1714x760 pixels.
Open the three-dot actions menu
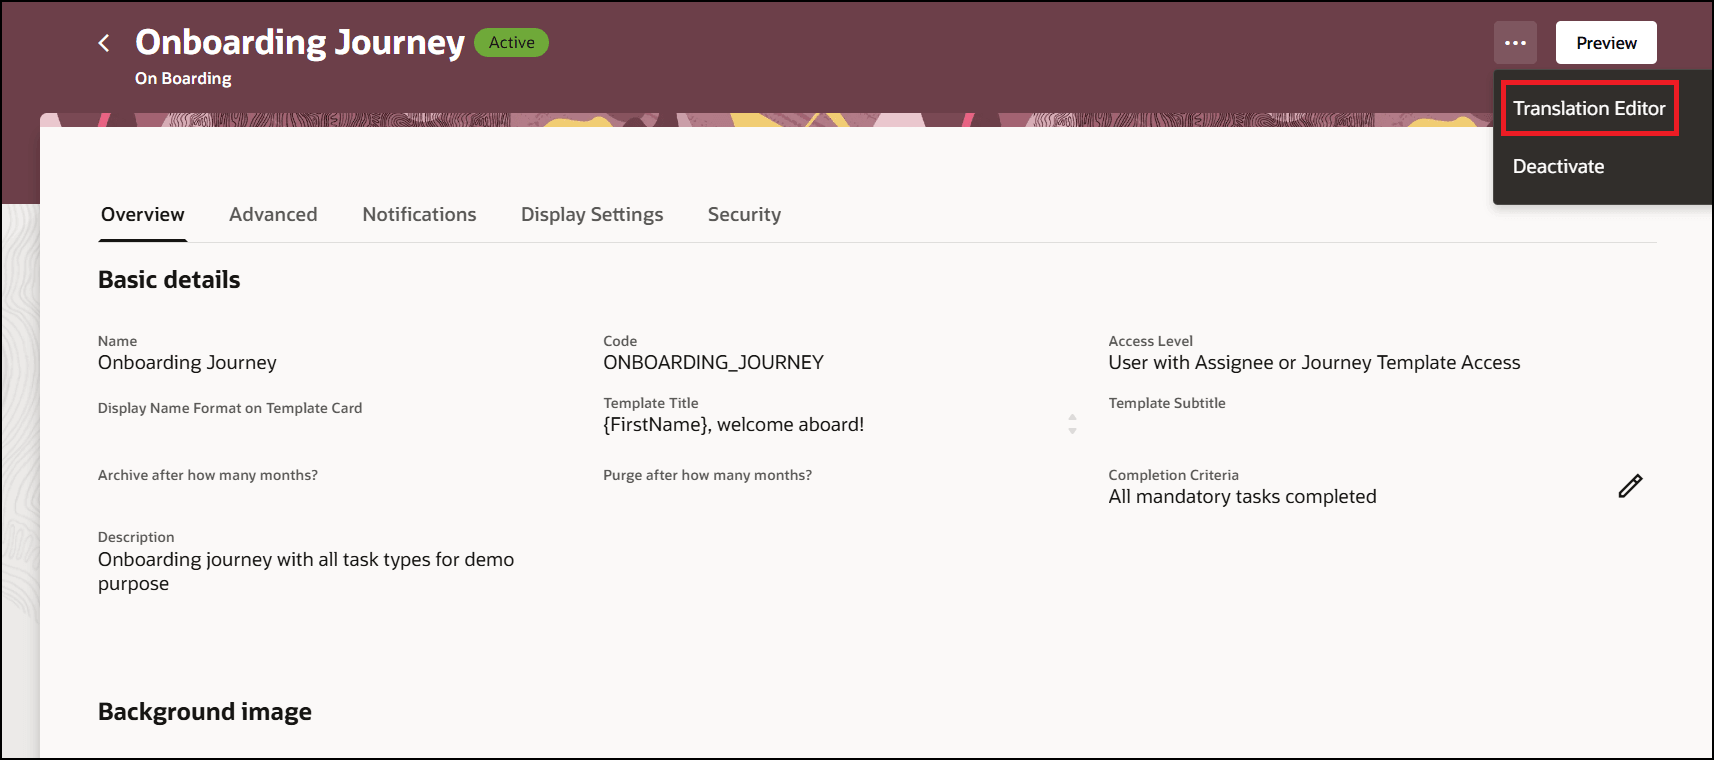pos(1515,43)
